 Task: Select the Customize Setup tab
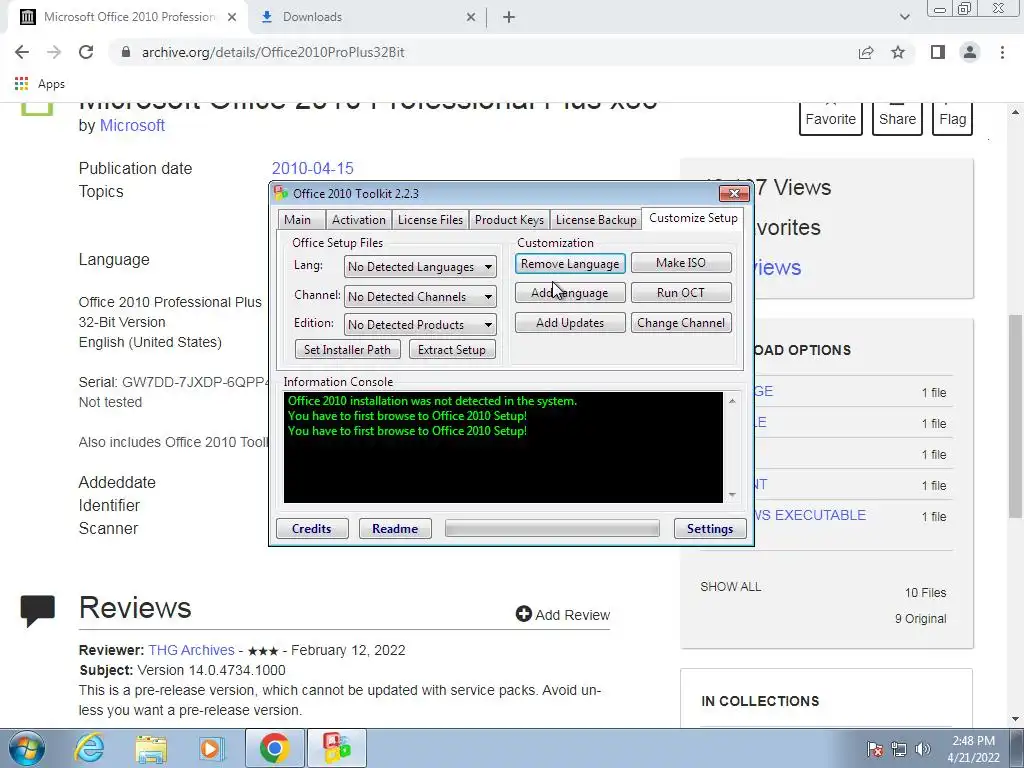coord(693,218)
